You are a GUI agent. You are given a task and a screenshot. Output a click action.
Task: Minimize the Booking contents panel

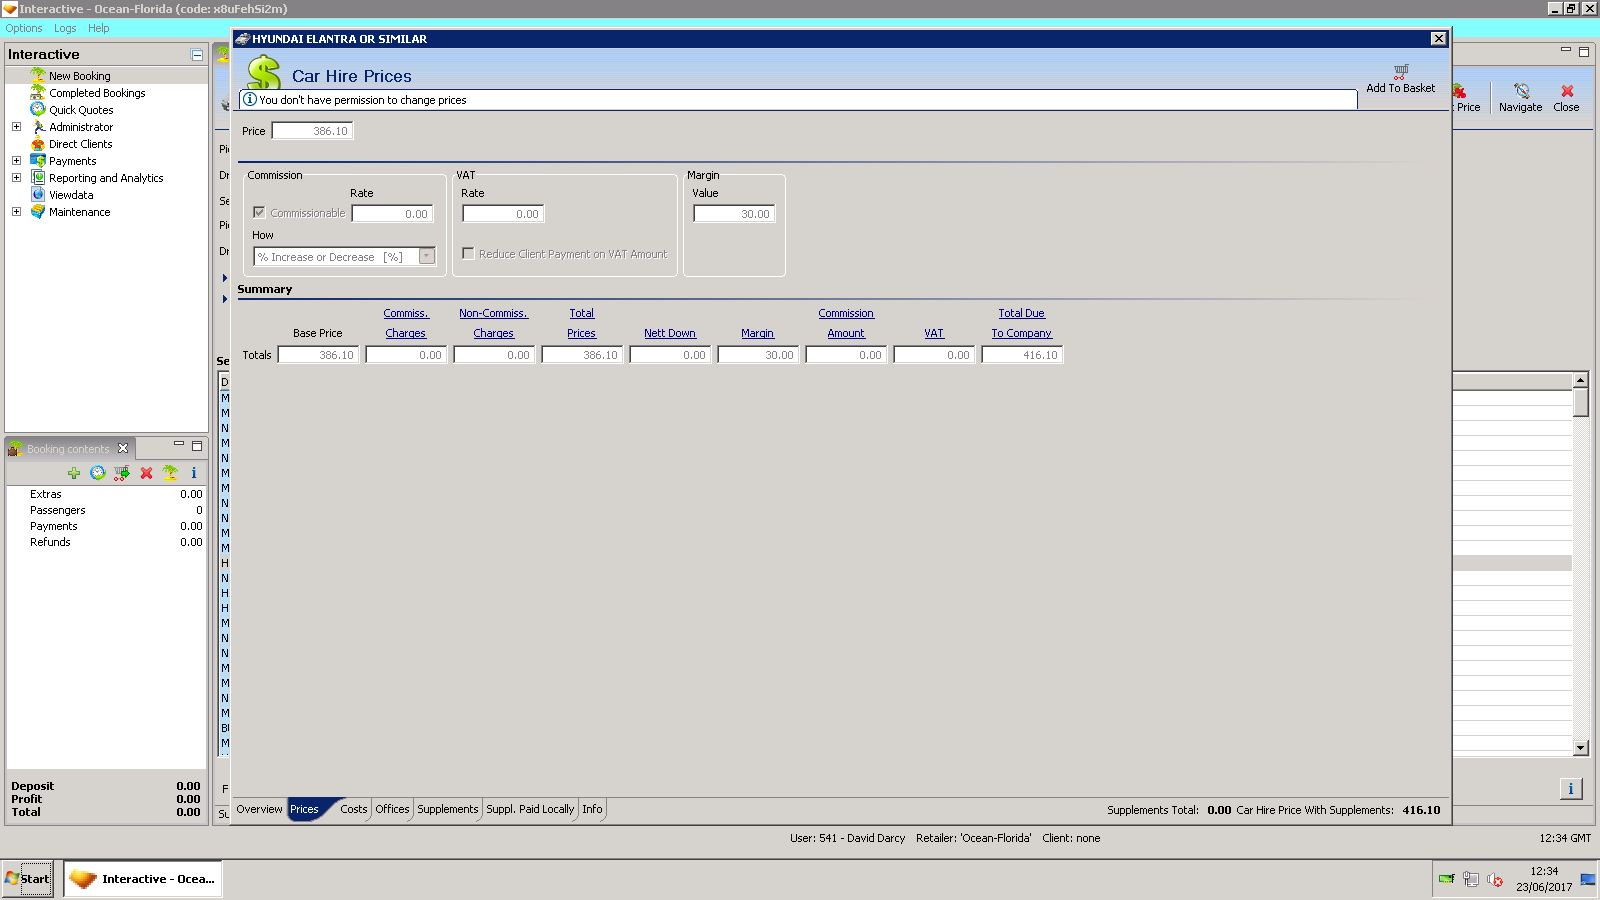coord(179,444)
